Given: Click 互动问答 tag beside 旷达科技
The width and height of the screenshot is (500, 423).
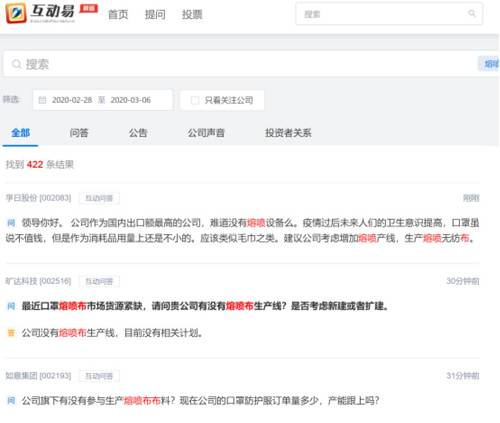Looking at the screenshot, I should [x=99, y=282].
